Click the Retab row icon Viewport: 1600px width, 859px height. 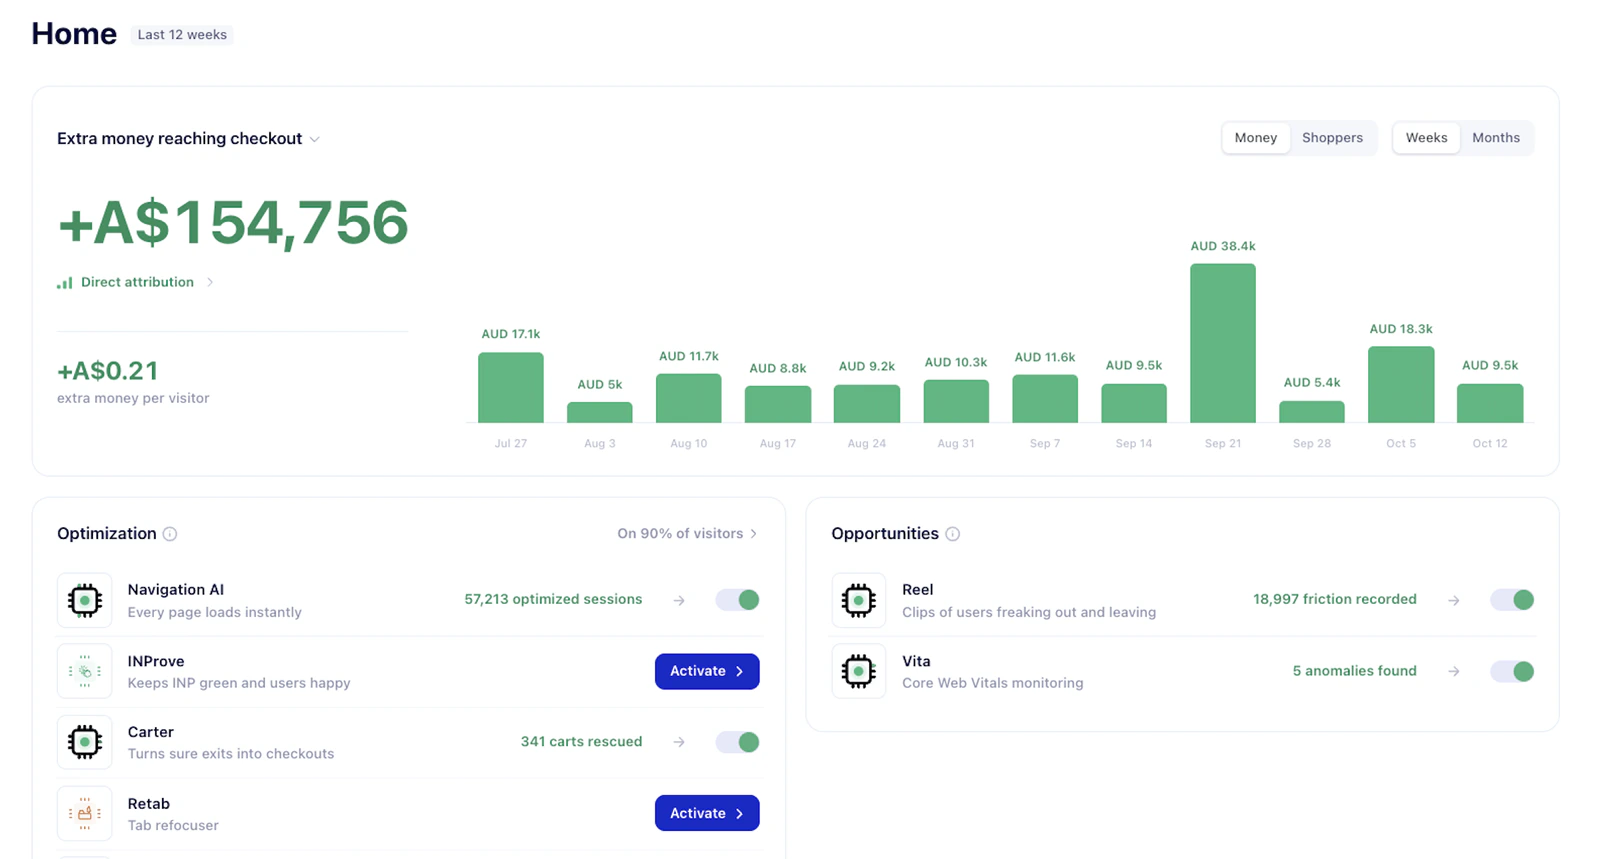click(x=85, y=813)
